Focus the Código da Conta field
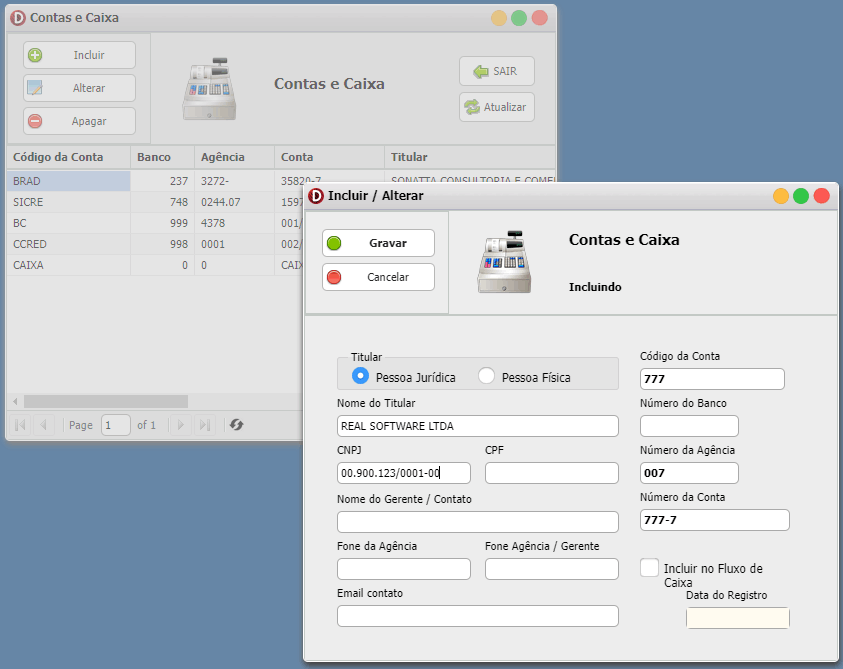 712,379
